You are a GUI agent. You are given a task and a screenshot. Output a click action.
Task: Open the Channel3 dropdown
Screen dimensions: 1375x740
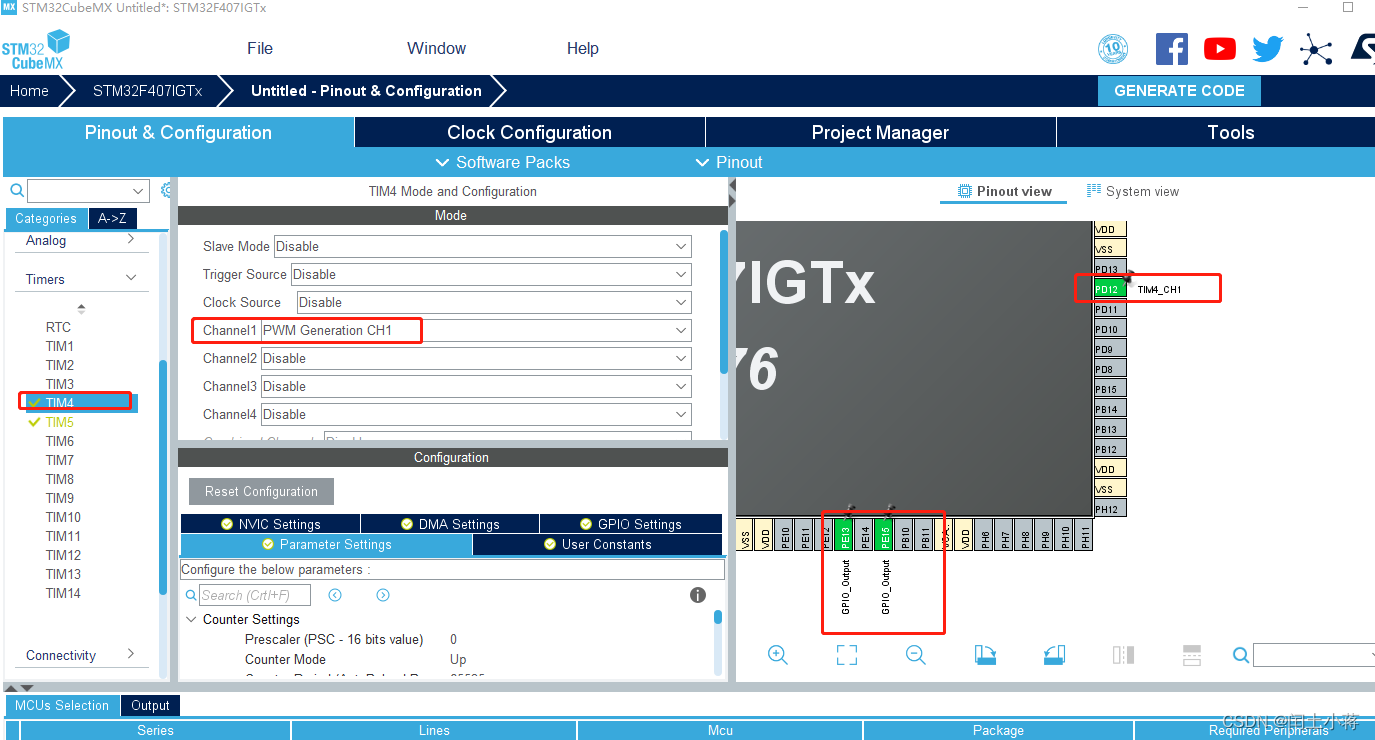[476, 386]
